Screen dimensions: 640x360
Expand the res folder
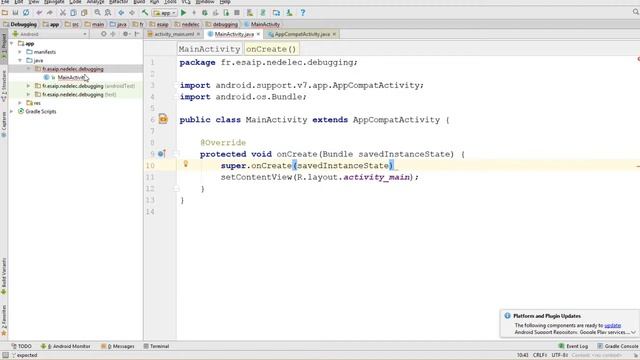[20, 103]
